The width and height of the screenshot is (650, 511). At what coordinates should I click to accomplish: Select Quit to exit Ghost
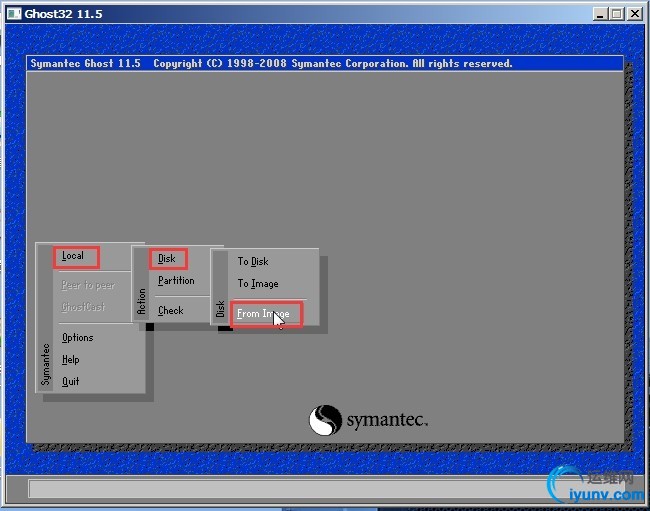point(70,381)
